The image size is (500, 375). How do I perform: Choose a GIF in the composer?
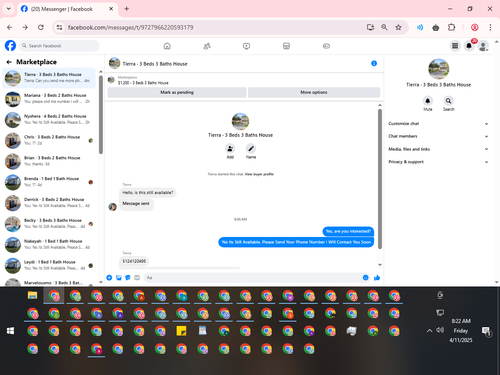(x=137, y=278)
